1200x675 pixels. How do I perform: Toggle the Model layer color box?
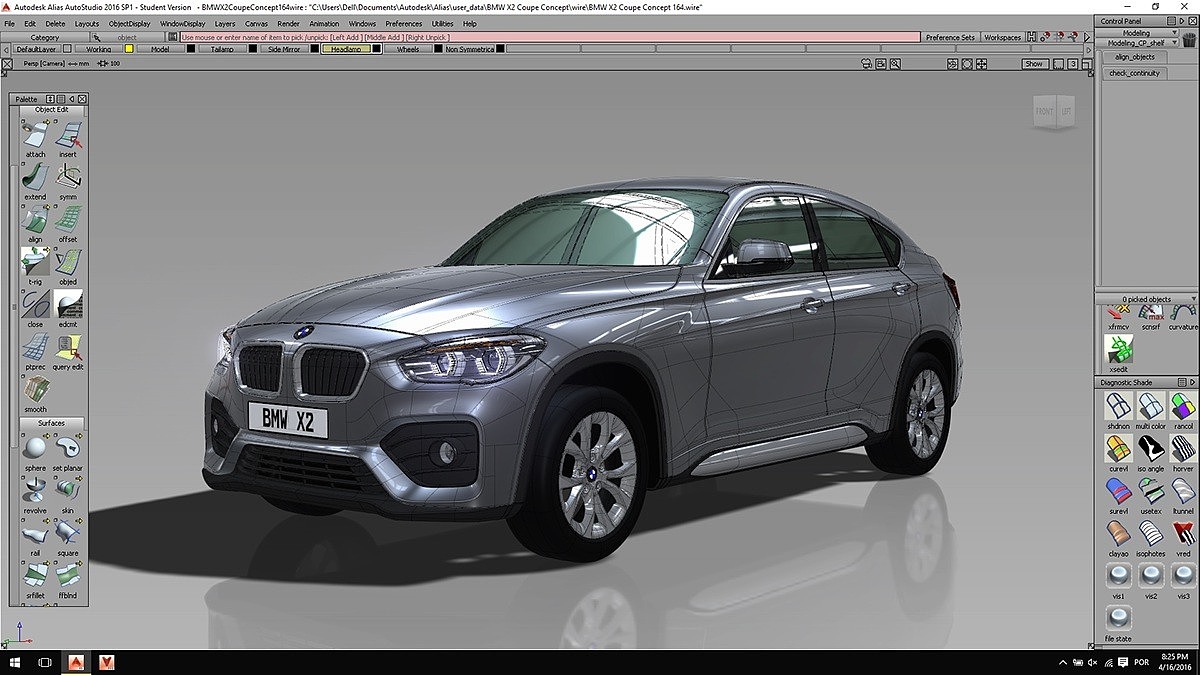190,49
